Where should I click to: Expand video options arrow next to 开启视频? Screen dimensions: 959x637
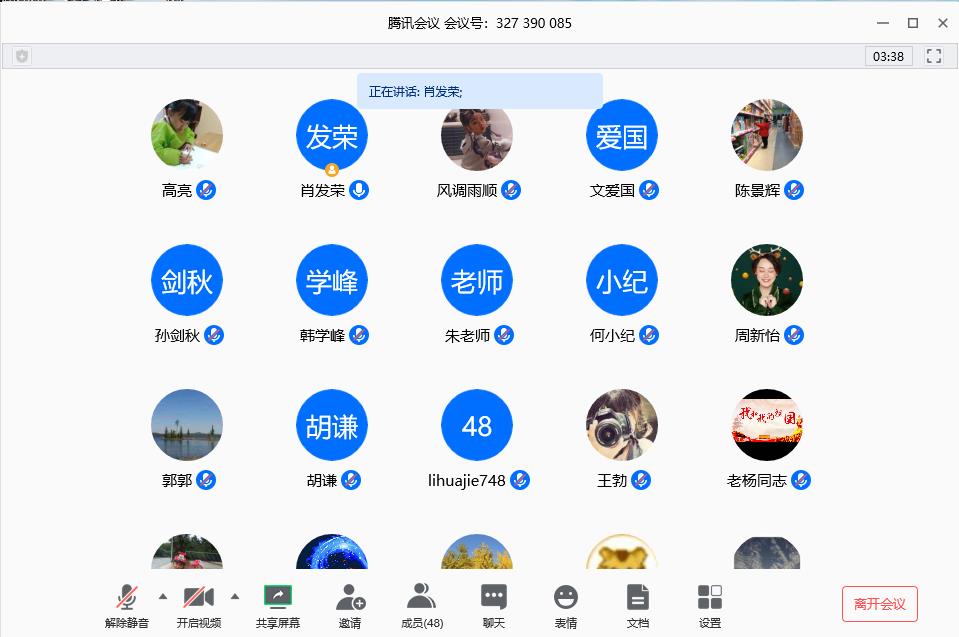(x=235, y=597)
